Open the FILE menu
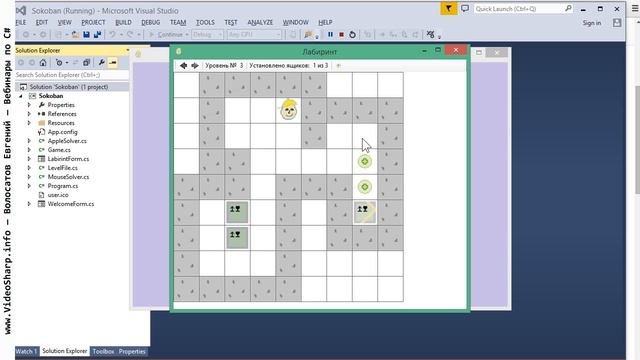Screen dimensions: 640x360 pyautogui.click(x=20, y=22)
